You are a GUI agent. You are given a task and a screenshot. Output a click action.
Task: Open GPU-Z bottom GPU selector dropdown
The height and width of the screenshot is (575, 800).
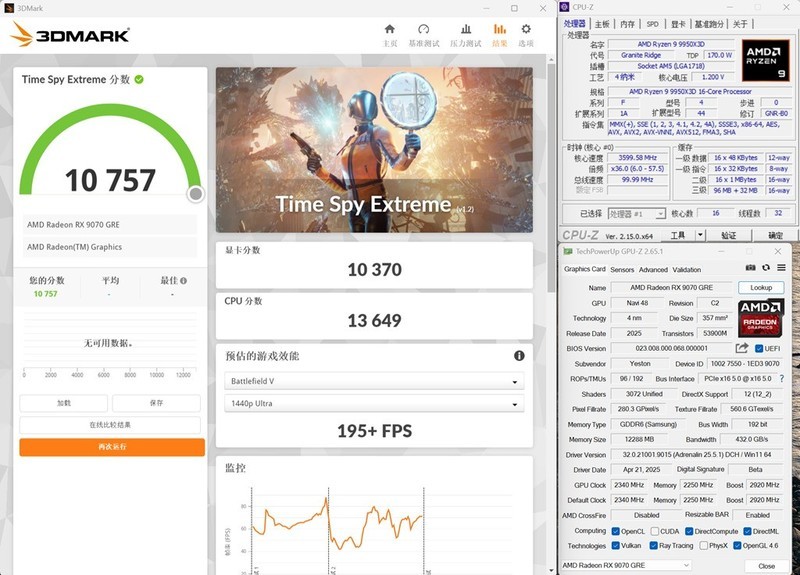tap(626, 565)
